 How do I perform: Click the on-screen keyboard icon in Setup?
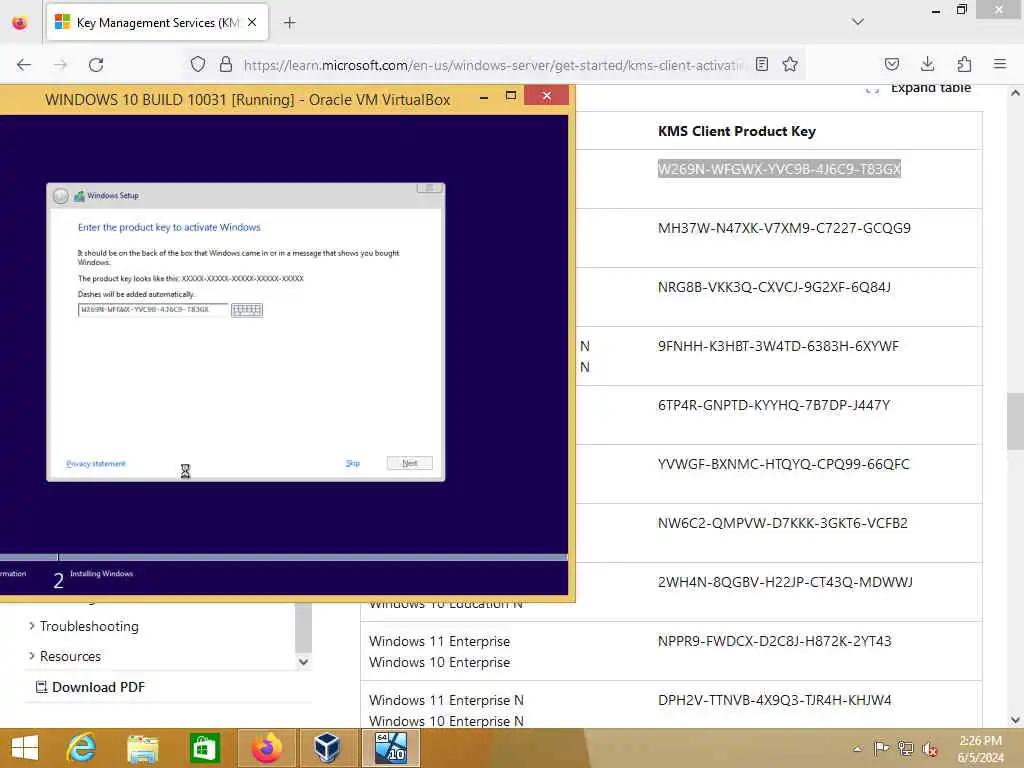247,310
